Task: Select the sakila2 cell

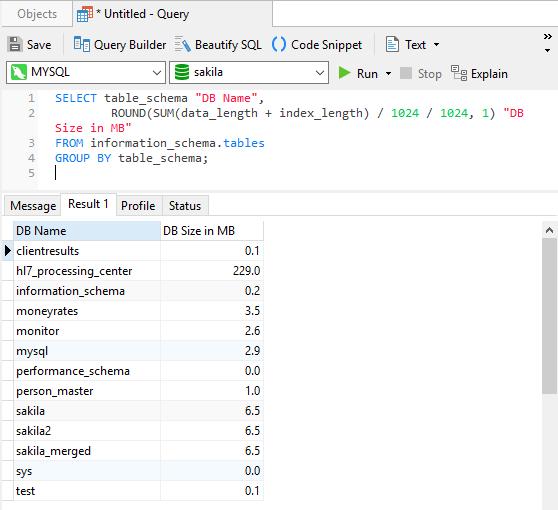Action: [x=87, y=431]
